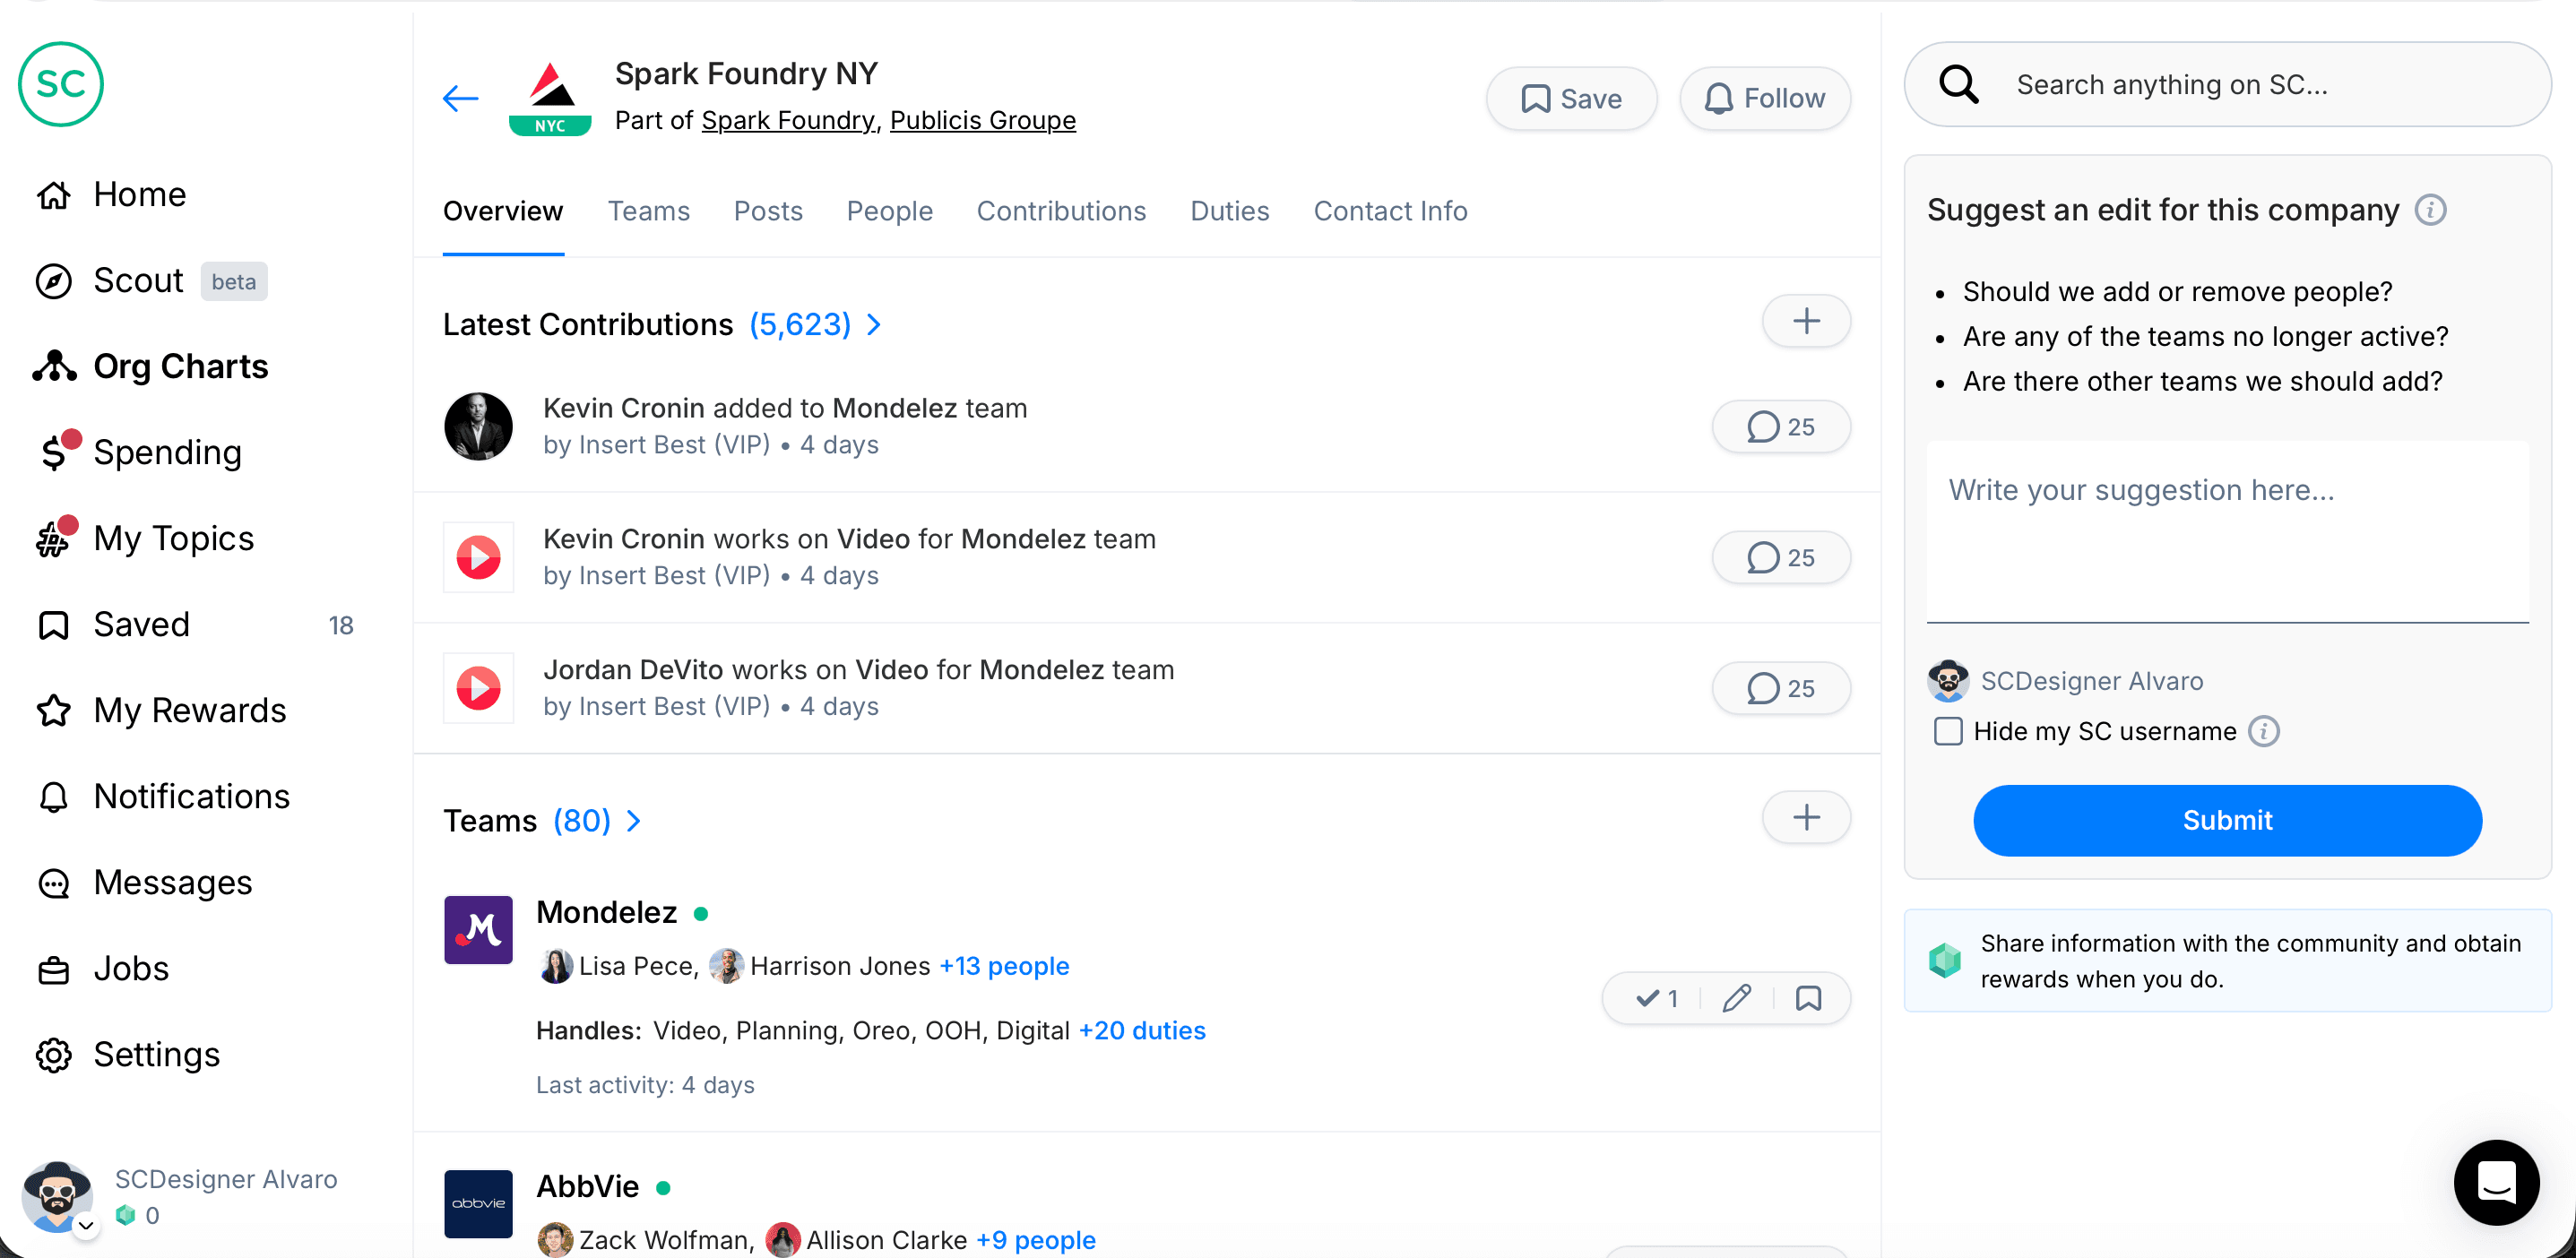Open Org Charts in sidebar
Viewport: 2576px width, 1258px height.
click(180, 367)
